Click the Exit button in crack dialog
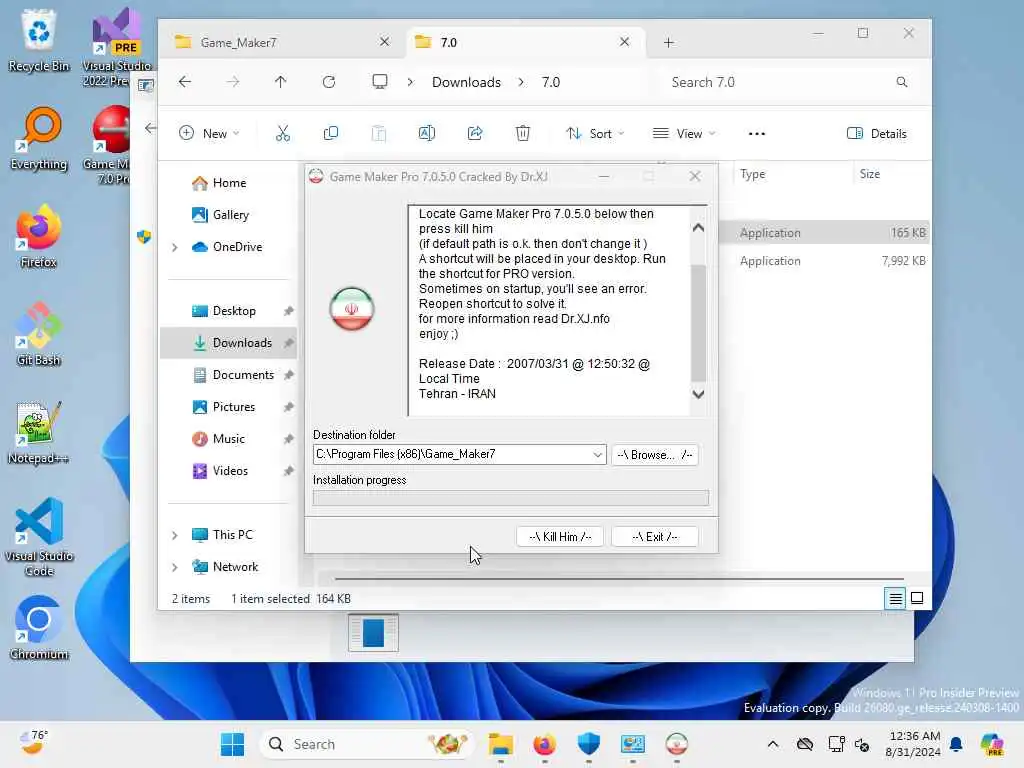The width and height of the screenshot is (1024, 768). [x=654, y=537]
